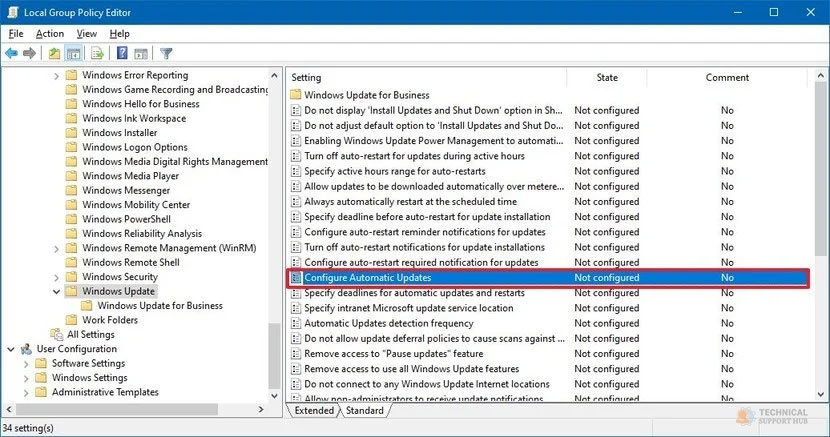Click the Windows PowerShell folder icon
830x437 pixels.
(x=71, y=219)
